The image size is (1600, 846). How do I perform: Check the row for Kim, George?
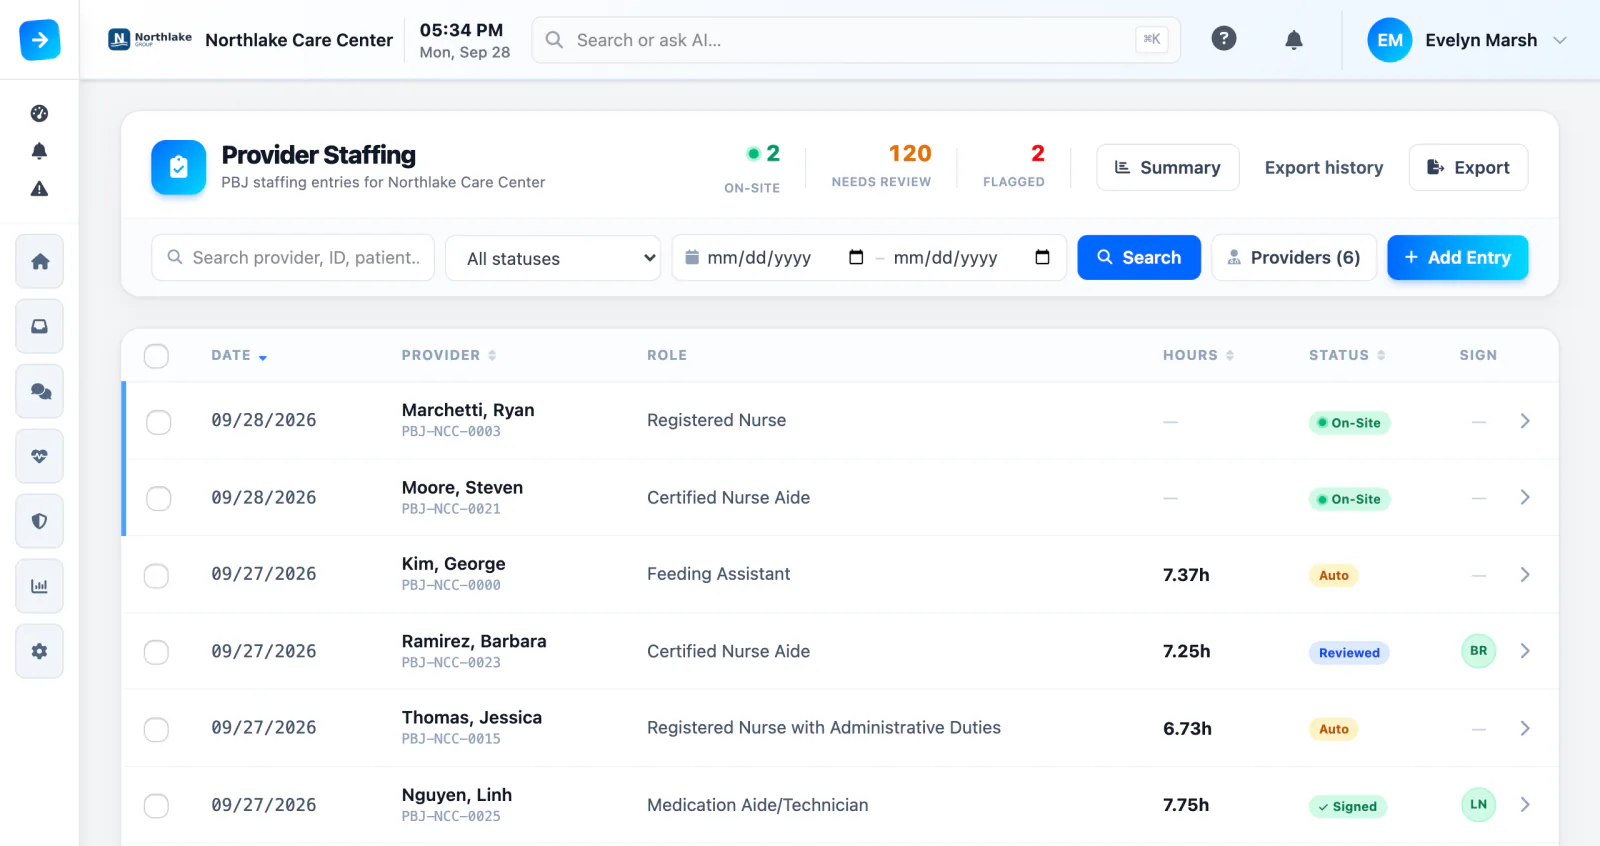156,575
